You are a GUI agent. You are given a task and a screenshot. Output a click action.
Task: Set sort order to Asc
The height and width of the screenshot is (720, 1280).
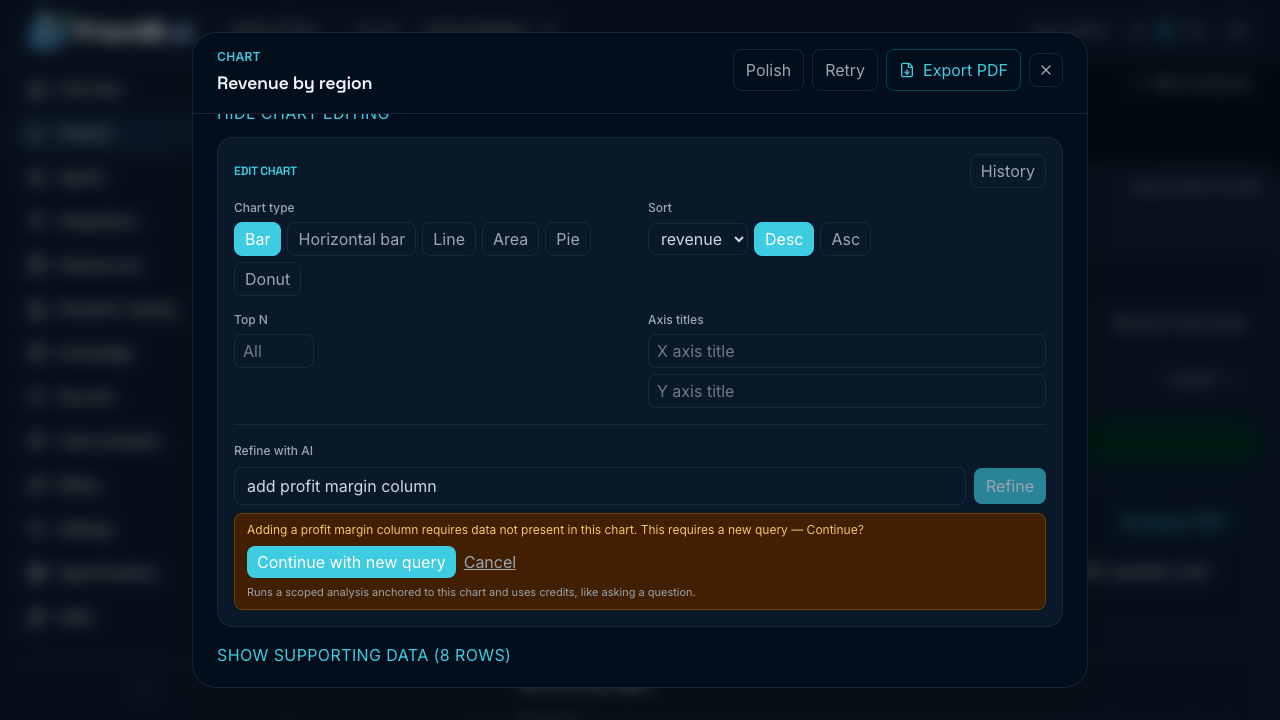pyautogui.click(x=845, y=239)
